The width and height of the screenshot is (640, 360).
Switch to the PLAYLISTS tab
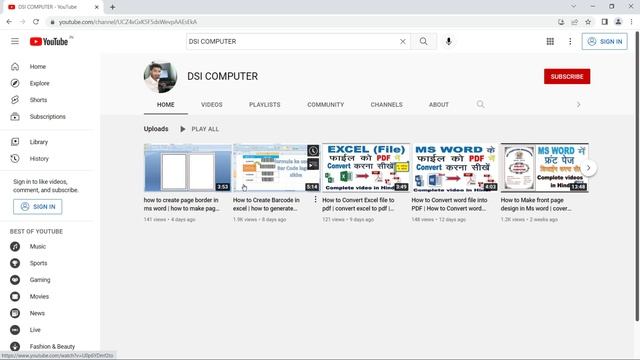point(264,105)
